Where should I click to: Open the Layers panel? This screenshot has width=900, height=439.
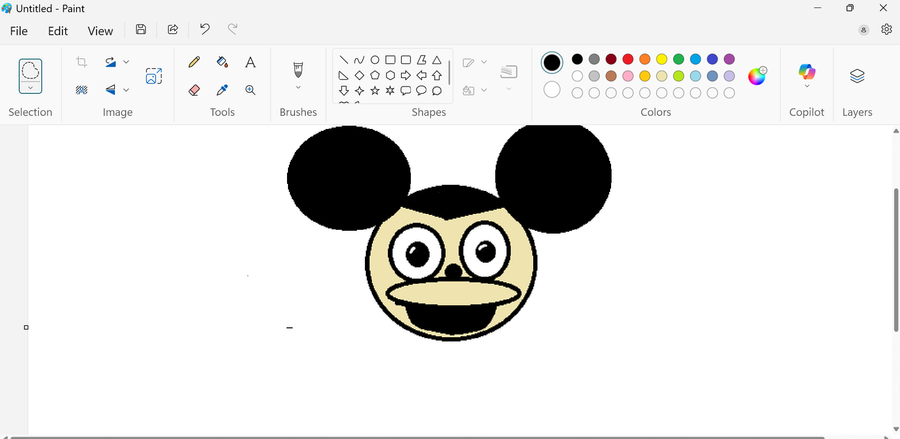coord(857,76)
